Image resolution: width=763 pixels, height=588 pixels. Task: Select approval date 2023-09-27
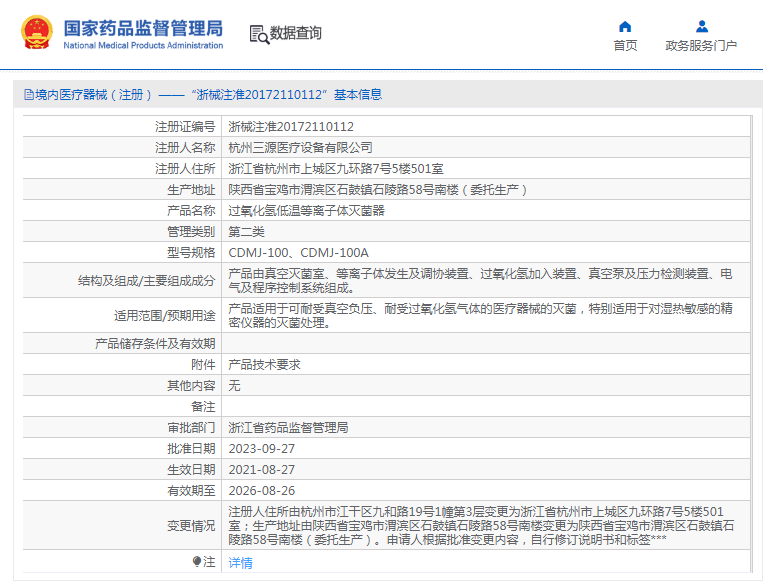point(262,448)
